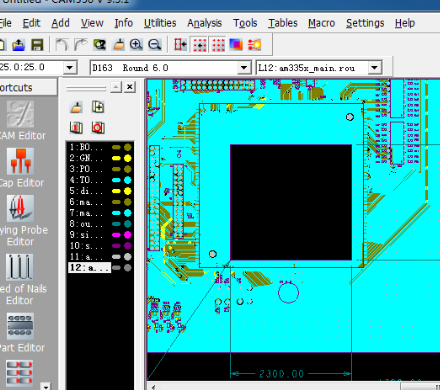Toggle the grid display toolbar button

pyautogui.click(x=218, y=44)
